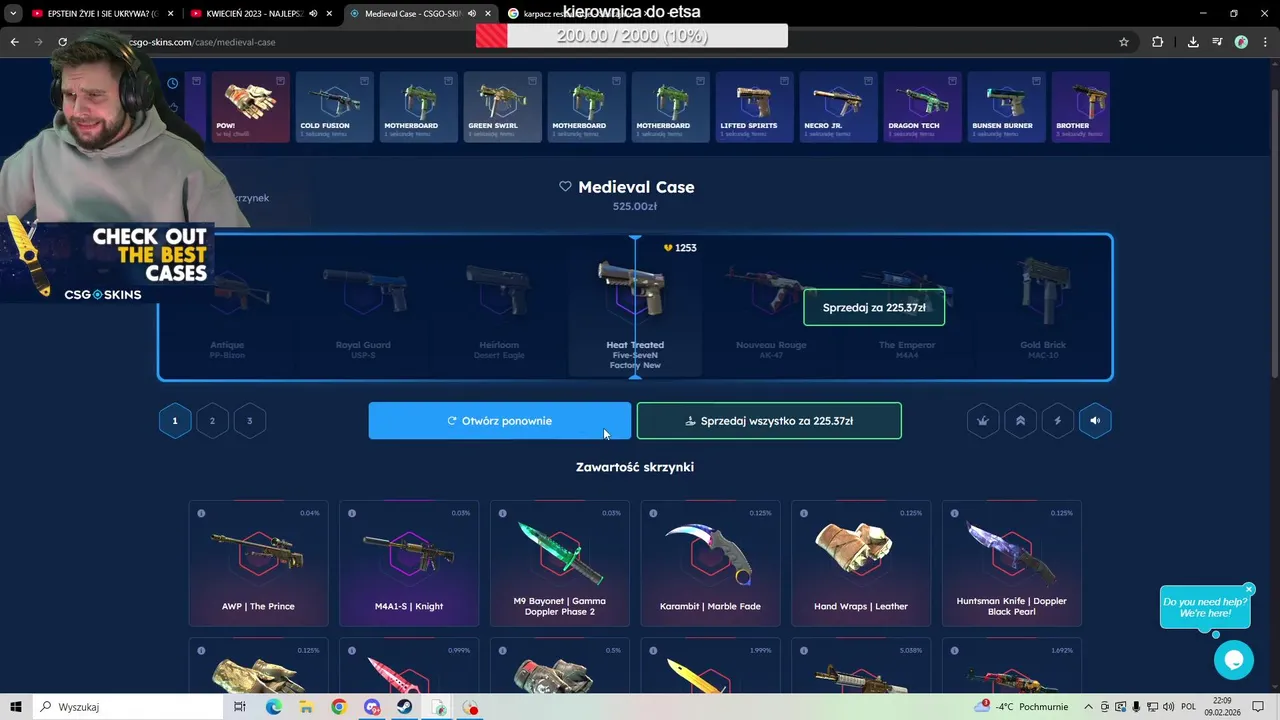1280x720 pixels.
Task: Show hidden system tray icons
Action: click(1087, 707)
